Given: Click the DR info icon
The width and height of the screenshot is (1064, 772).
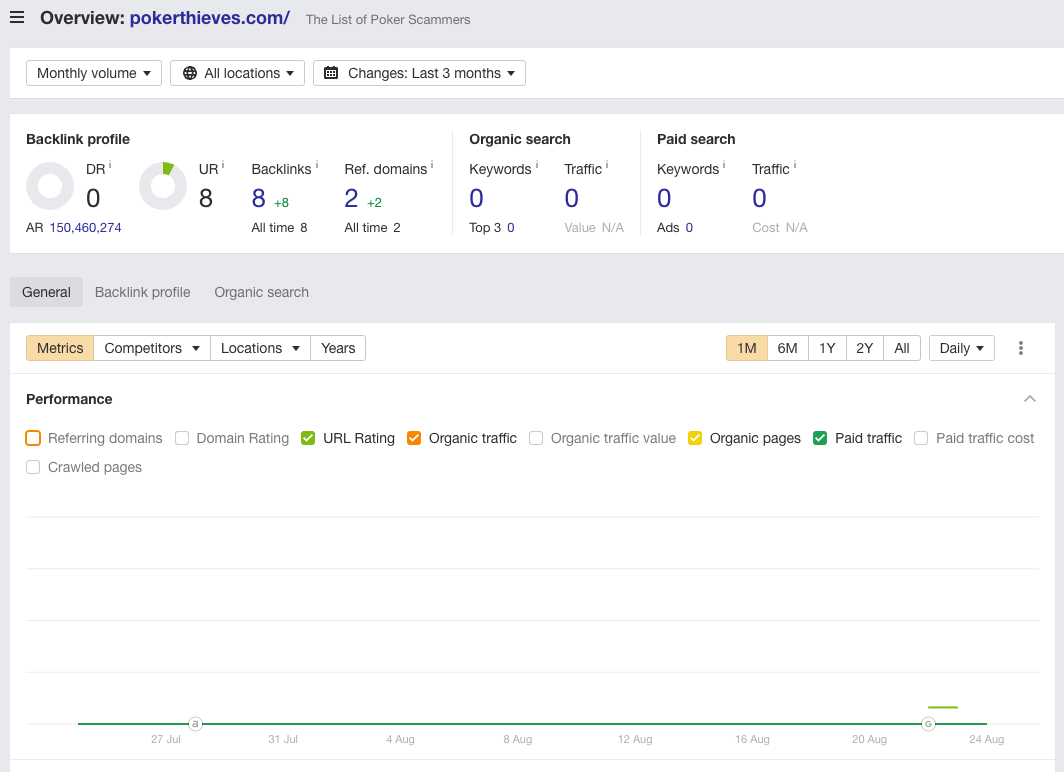Looking at the screenshot, I should pos(110,165).
